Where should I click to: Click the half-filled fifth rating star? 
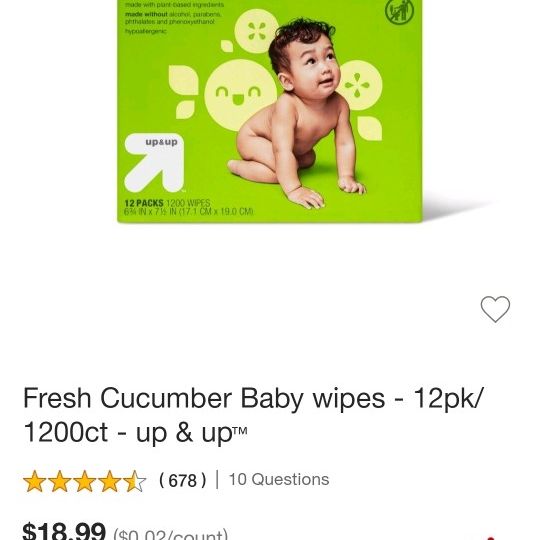click(x=135, y=481)
